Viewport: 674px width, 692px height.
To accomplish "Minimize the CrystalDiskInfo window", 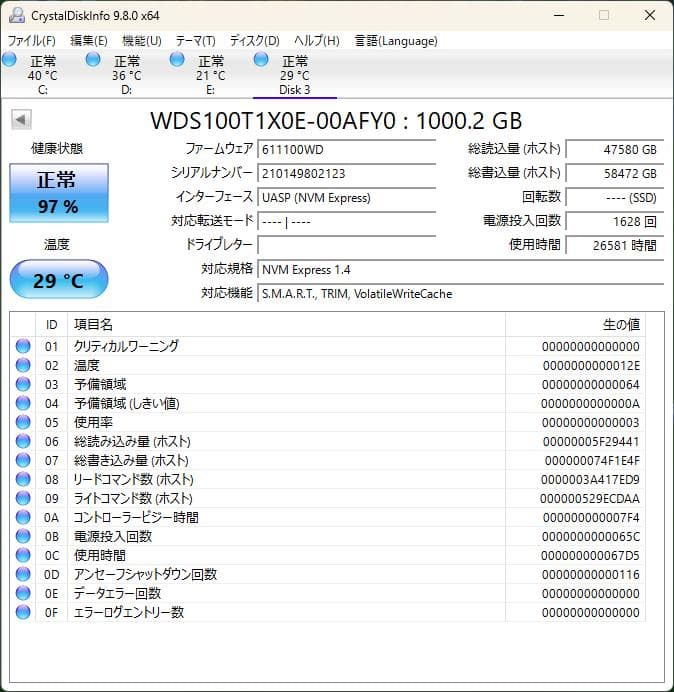I will tap(559, 15).
